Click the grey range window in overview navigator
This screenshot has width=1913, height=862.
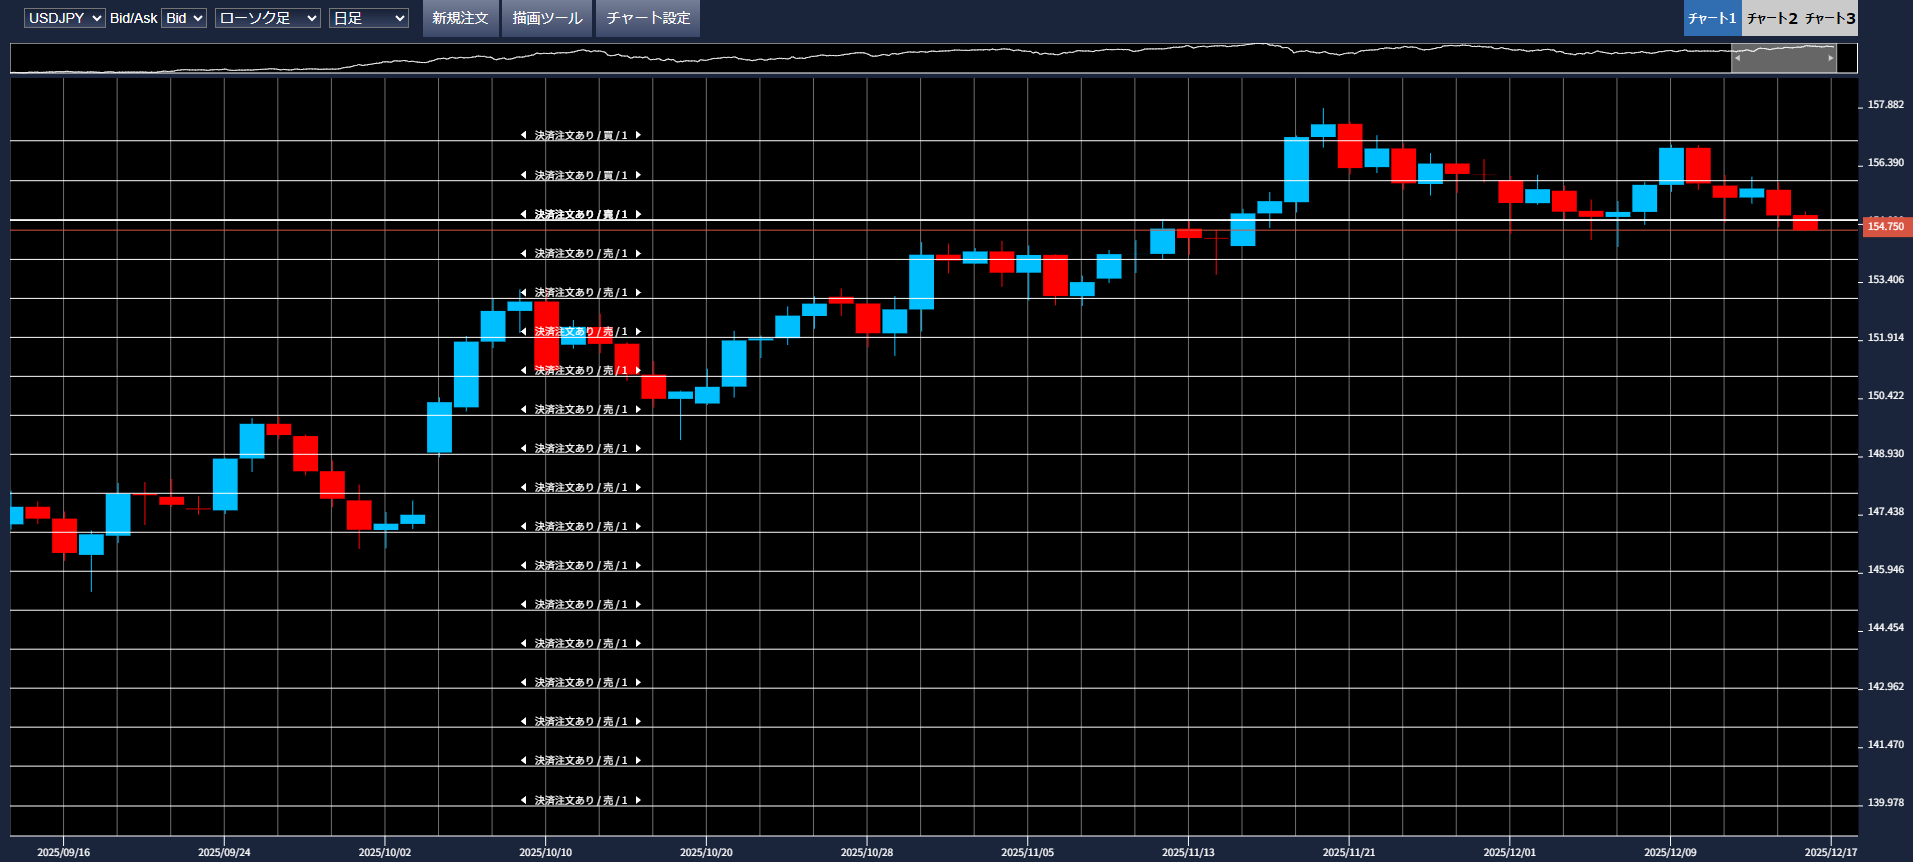pyautogui.click(x=1784, y=58)
